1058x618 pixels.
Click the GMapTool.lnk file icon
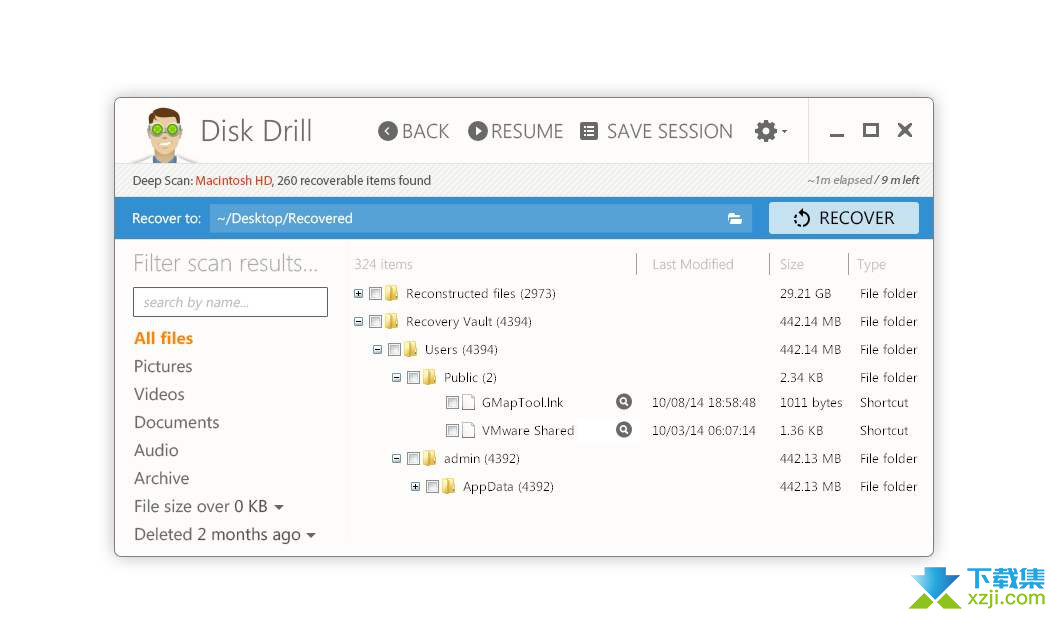click(468, 403)
